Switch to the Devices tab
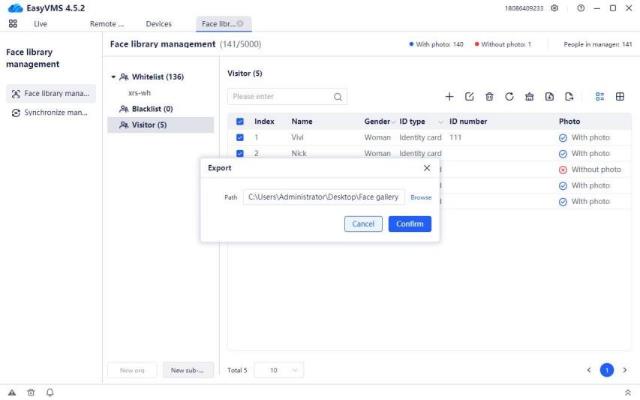The height and width of the screenshot is (400, 640). point(158,23)
